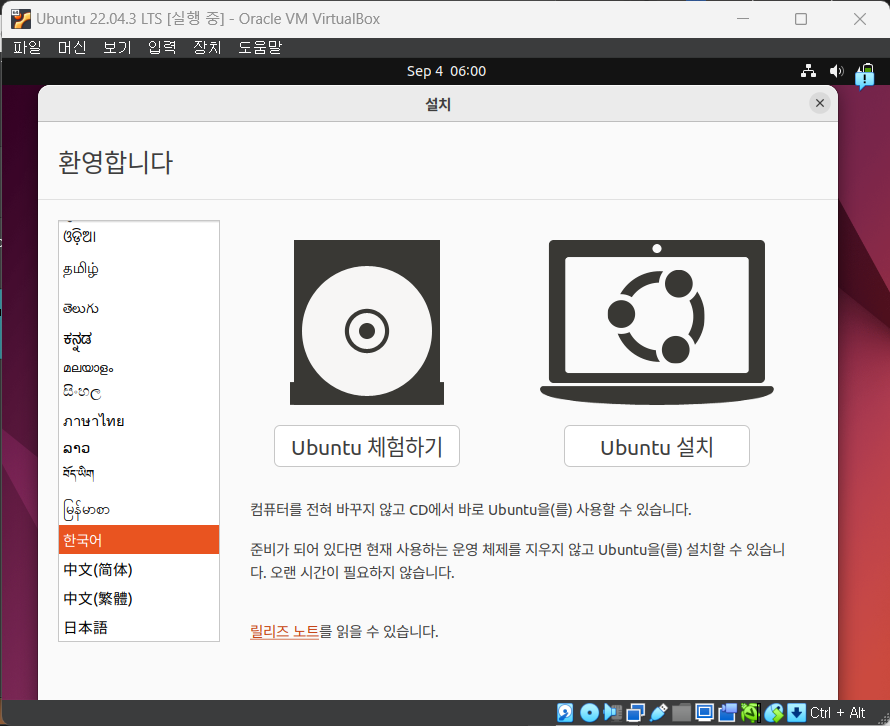This screenshot has width=890, height=726.
Task: Open the Ubuntu volume indicator in top bar
Action: (836, 71)
